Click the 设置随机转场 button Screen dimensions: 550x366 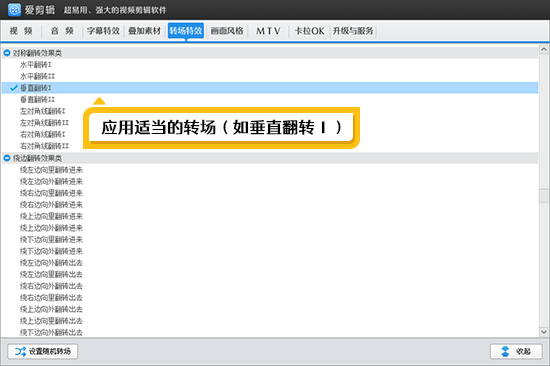(43, 351)
